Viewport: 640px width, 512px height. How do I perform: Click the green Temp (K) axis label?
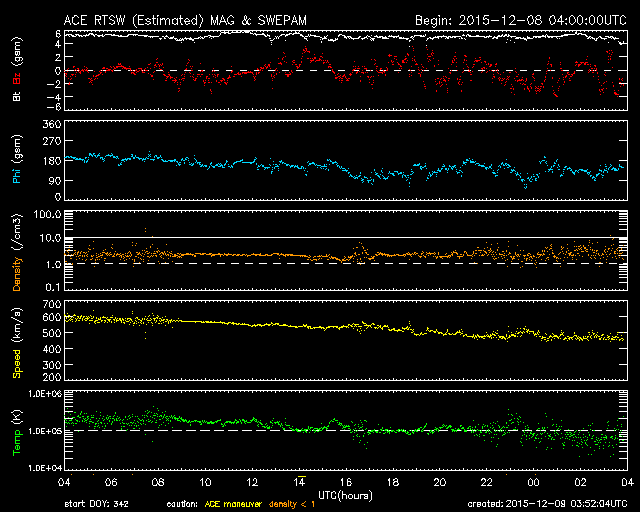coord(17,431)
